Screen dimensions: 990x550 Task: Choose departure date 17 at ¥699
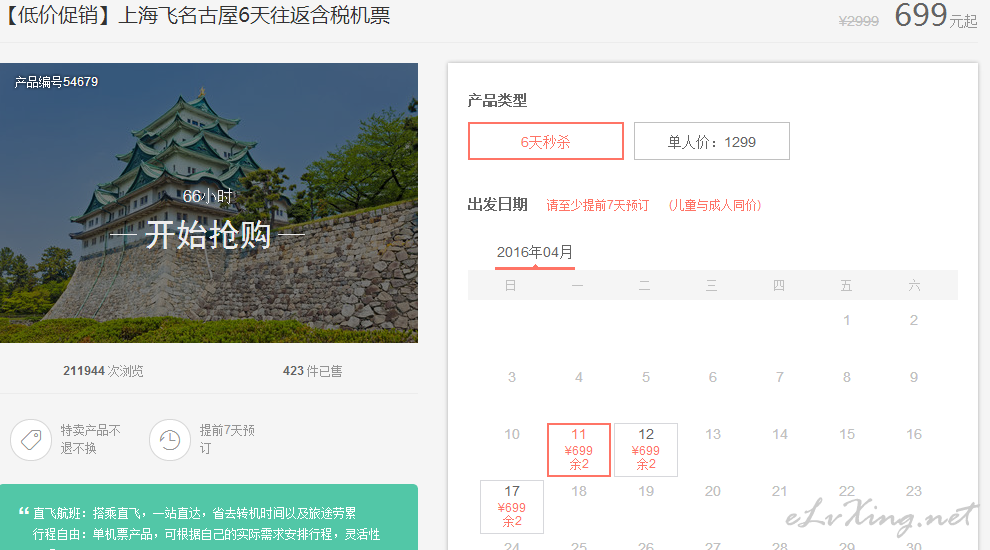coord(512,506)
